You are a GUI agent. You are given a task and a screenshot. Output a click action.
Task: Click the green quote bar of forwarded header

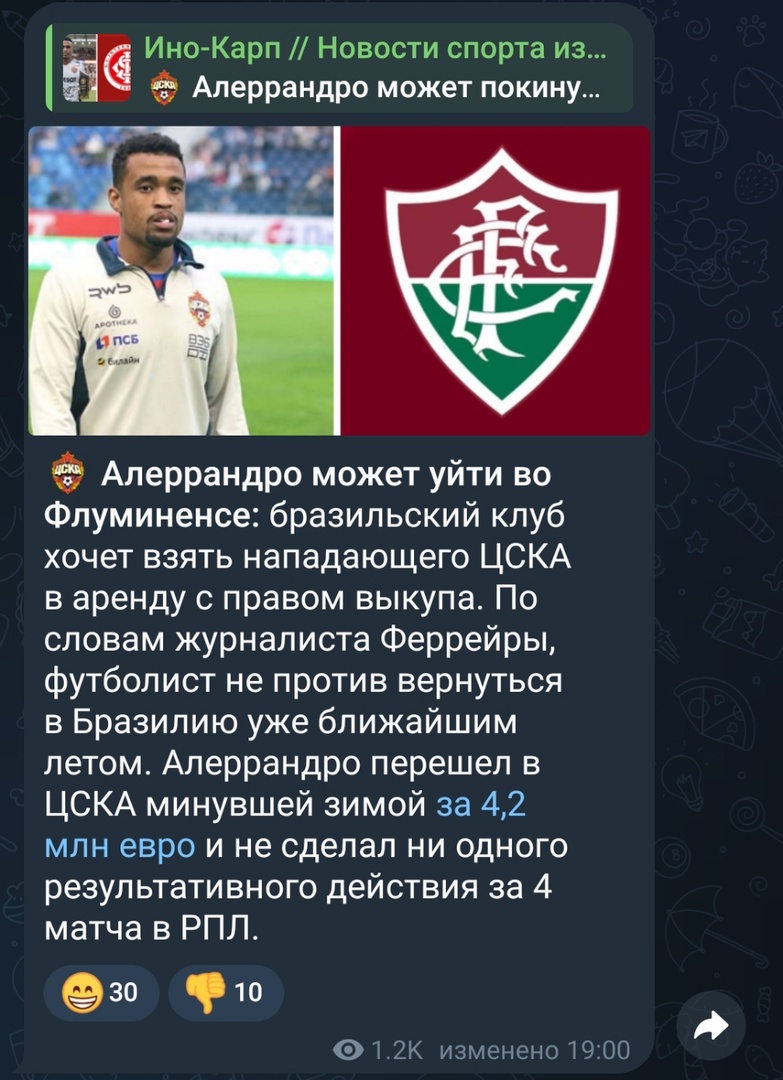pyautogui.click(x=49, y=68)
